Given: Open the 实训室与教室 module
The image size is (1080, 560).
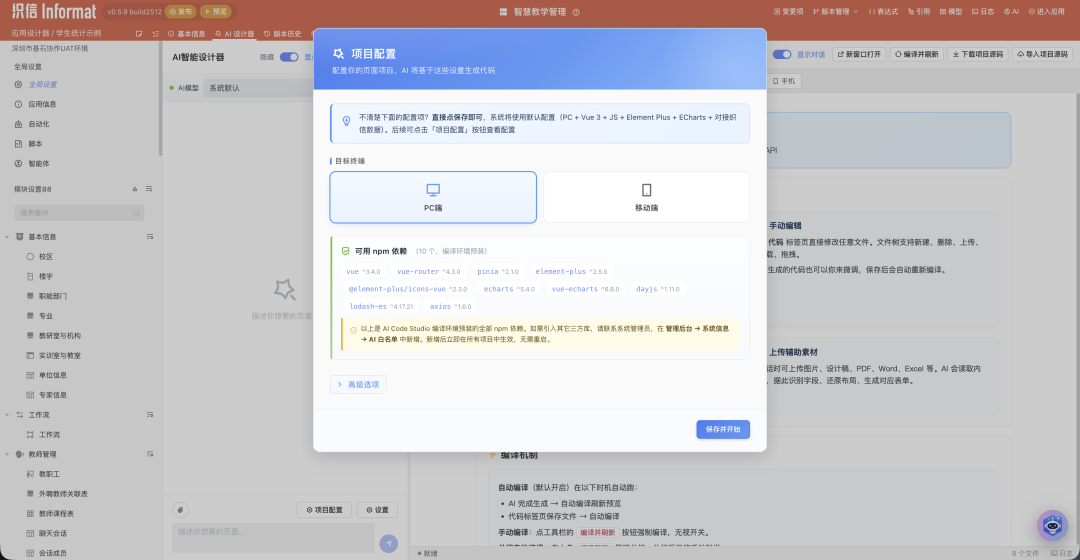Looking at the screenshot, I should [59, 356].
